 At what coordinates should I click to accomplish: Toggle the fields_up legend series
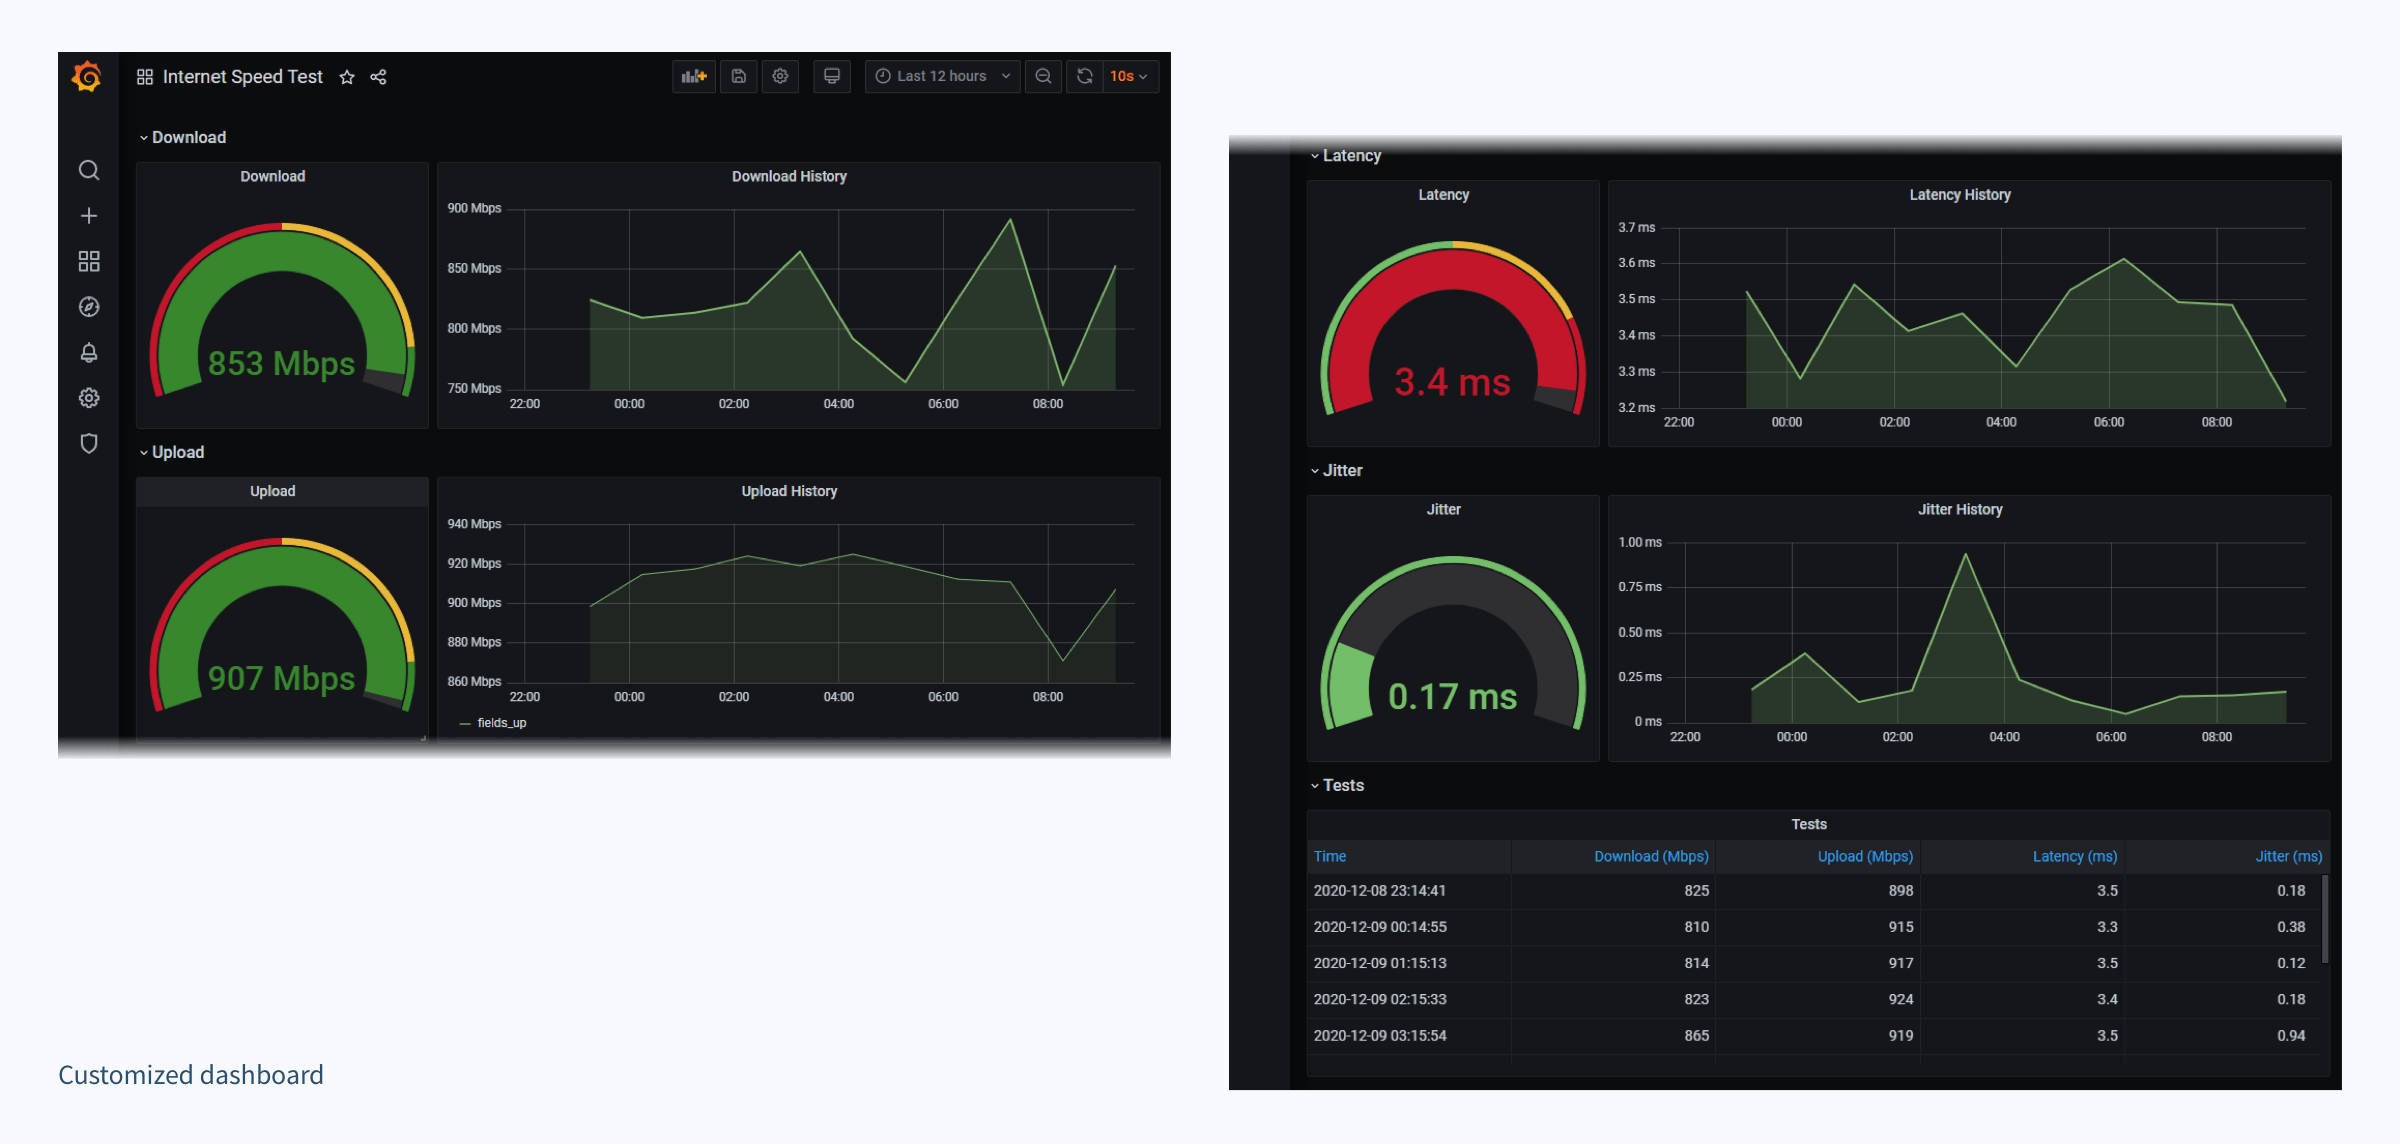[x=501, y=723]
